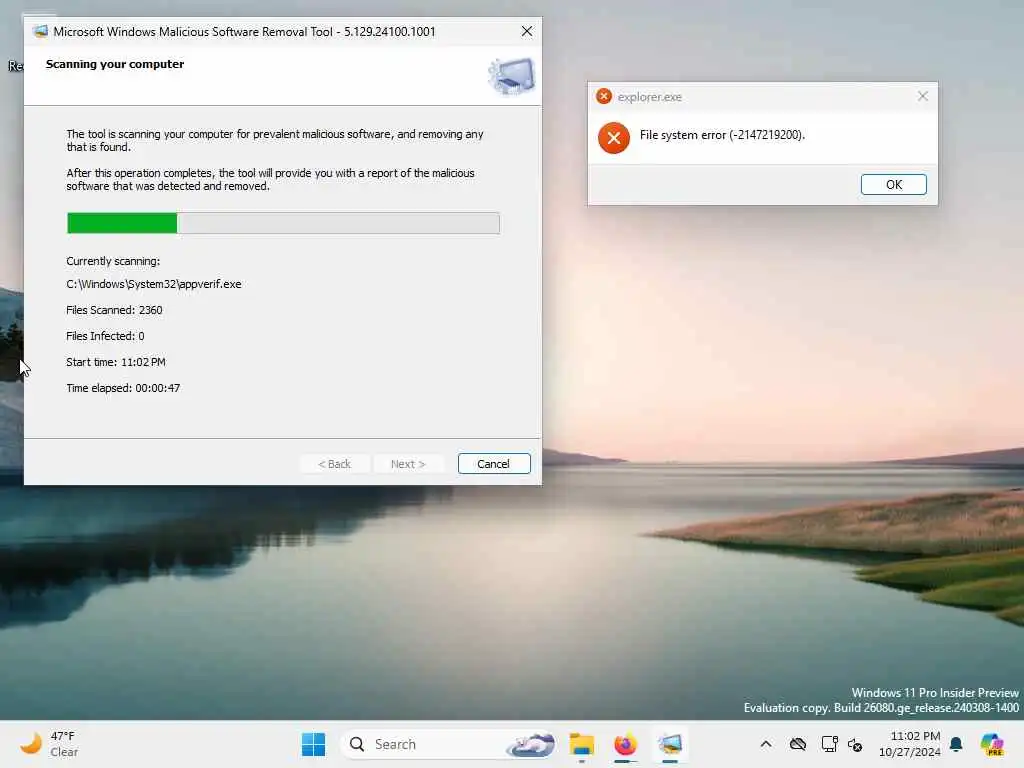Close the Malicious Software Removal Tool window
The height and width of the screenshot is (768, 1024).
(526, 31)
